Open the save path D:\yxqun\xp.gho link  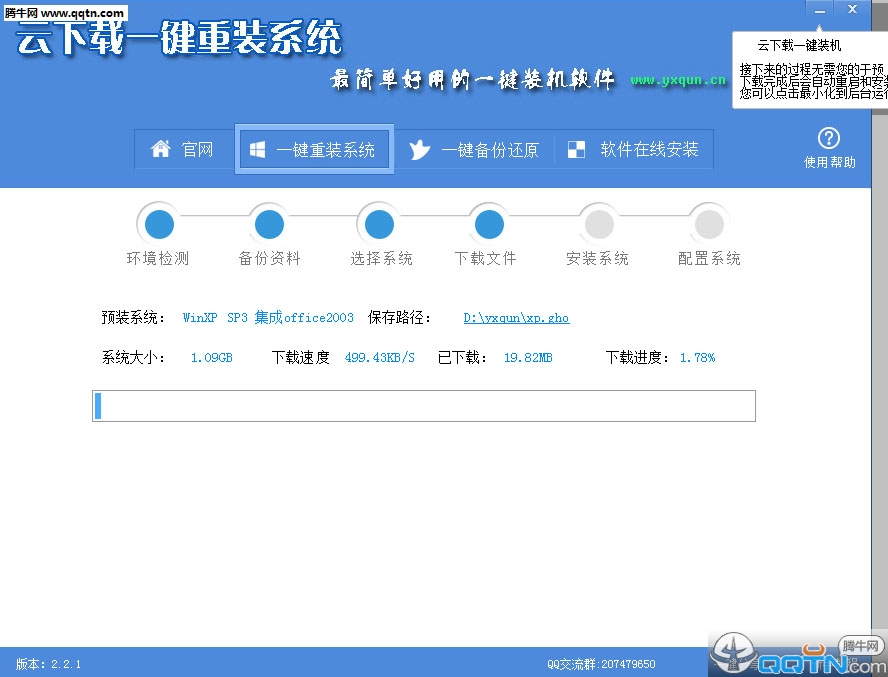pos(516,318)
